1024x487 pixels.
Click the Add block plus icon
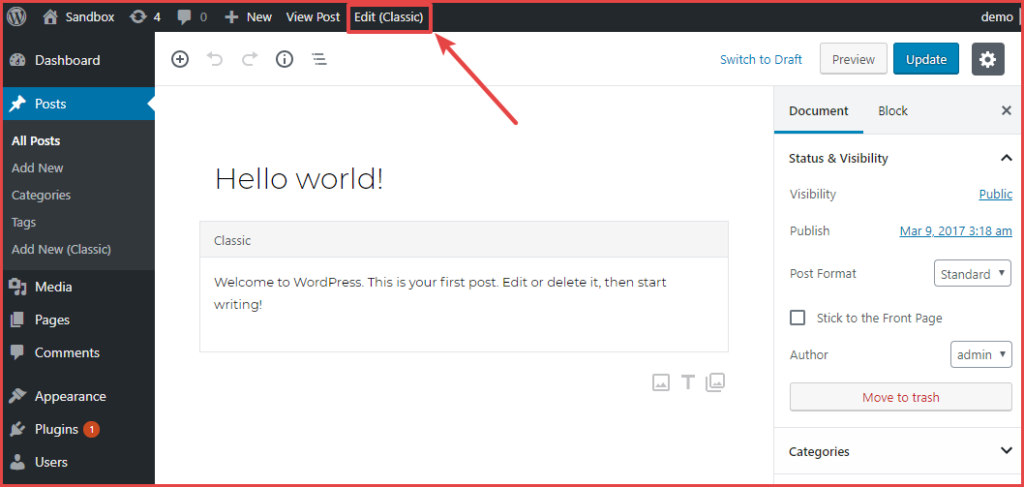[180, 59]
